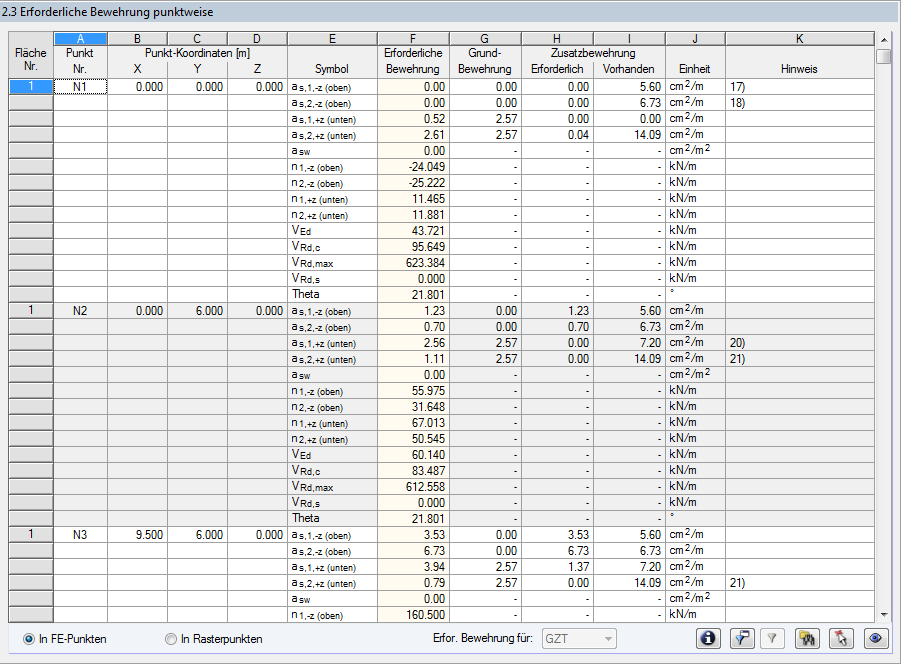Click the Hinweis column header K
Image resolution: width=901 pixels, height=664 pixels.
click(799, 38)
